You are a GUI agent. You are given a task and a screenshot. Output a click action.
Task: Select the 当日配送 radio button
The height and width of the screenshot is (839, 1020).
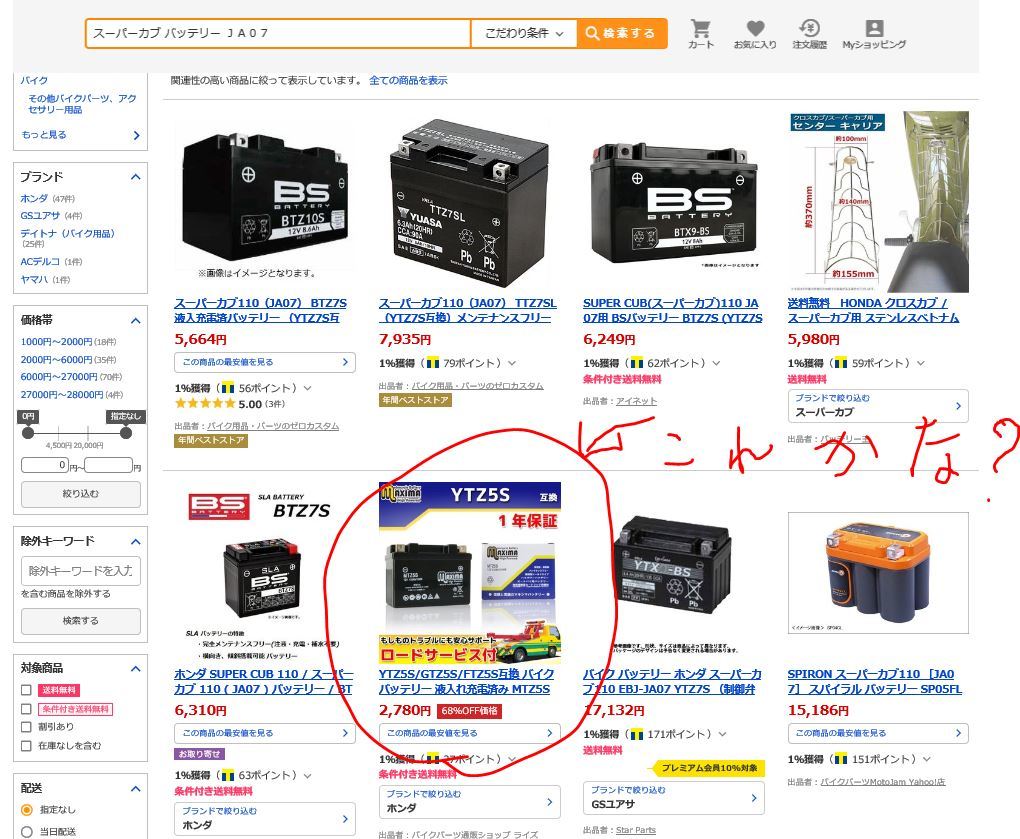click(27, 831)
